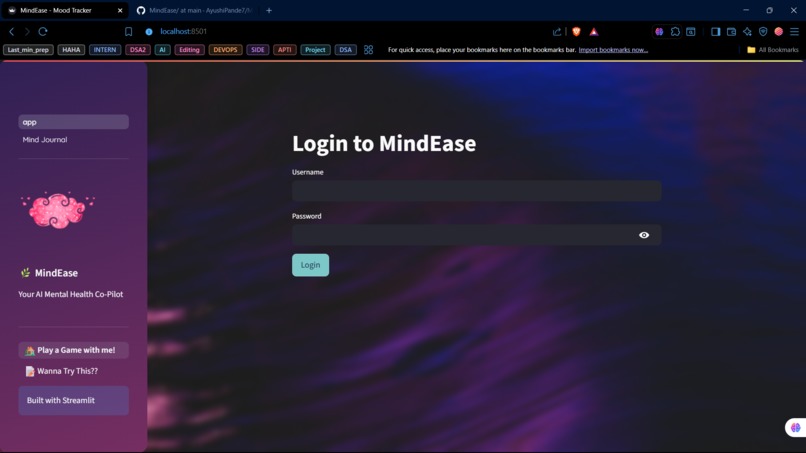Open the floating brain widget at the bottom right

[796, 427]
